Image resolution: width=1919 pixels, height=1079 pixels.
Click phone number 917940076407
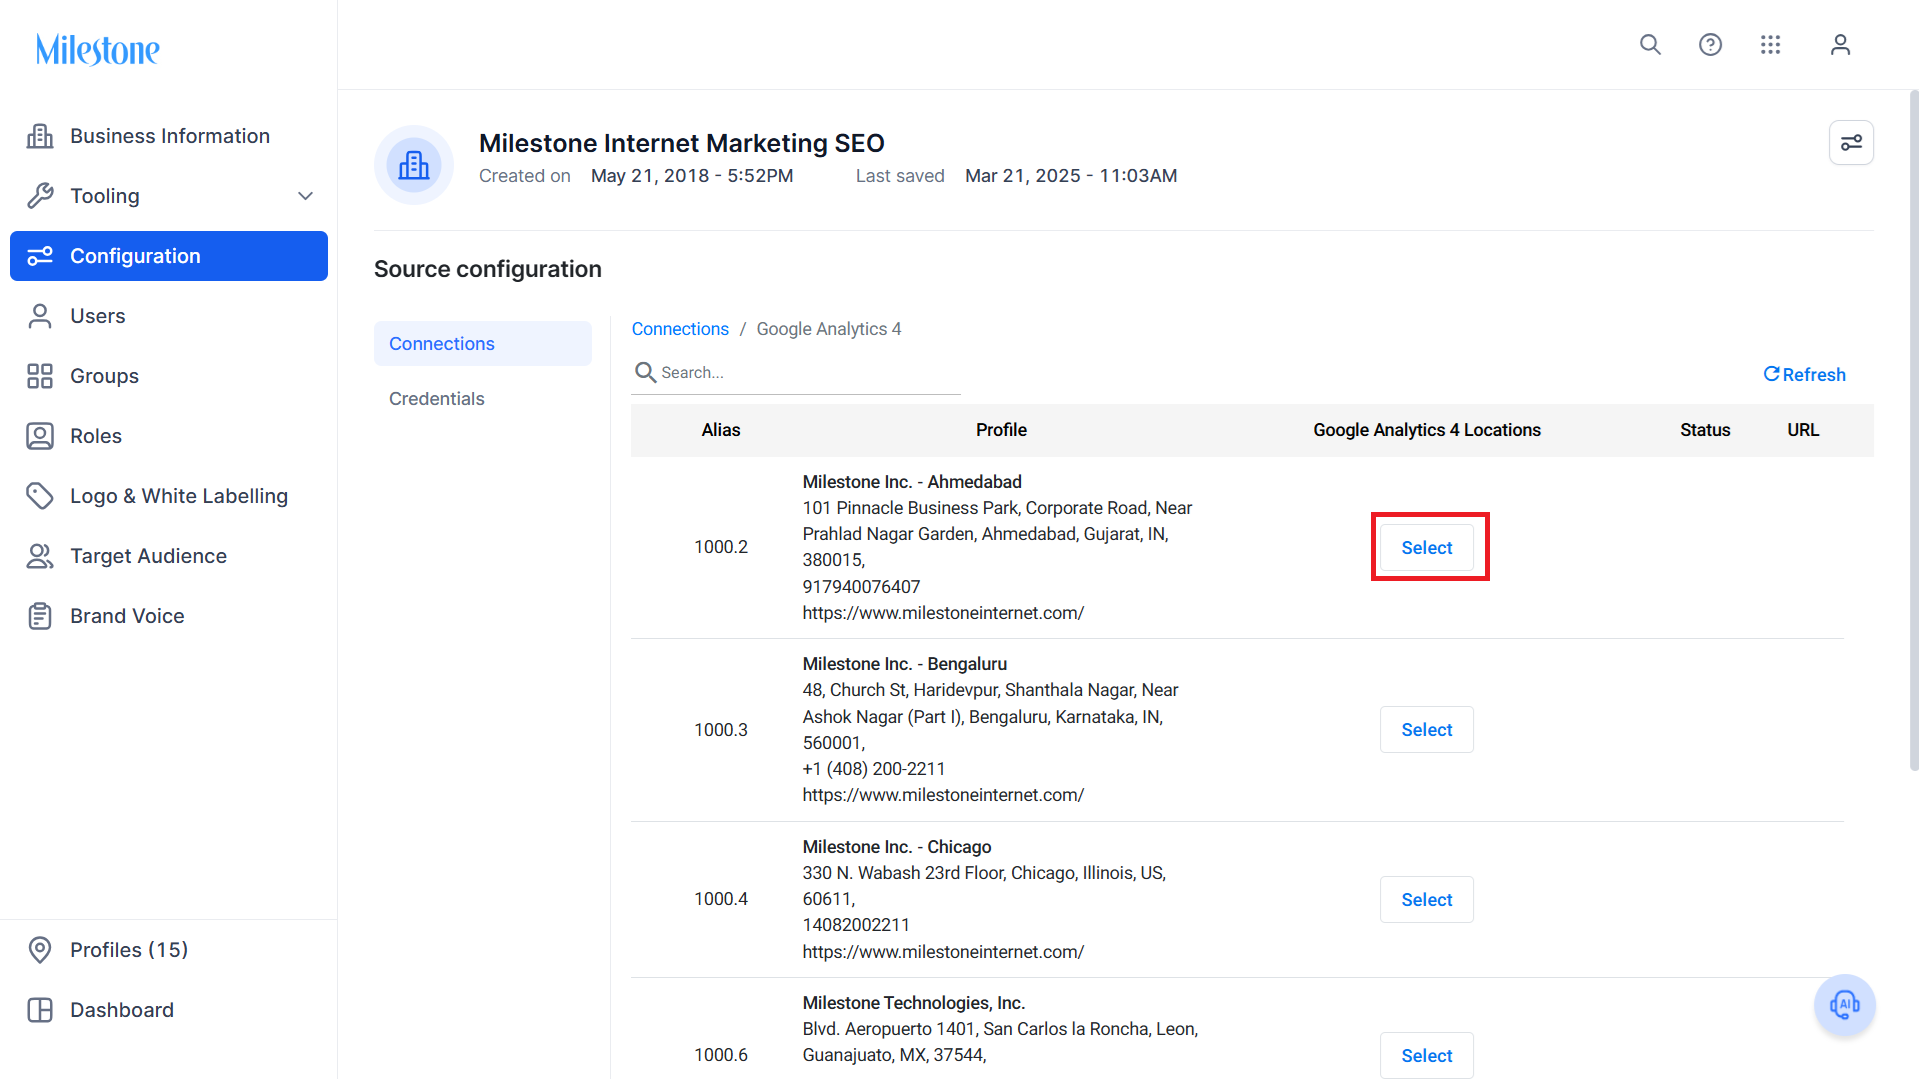coord(860,587)
